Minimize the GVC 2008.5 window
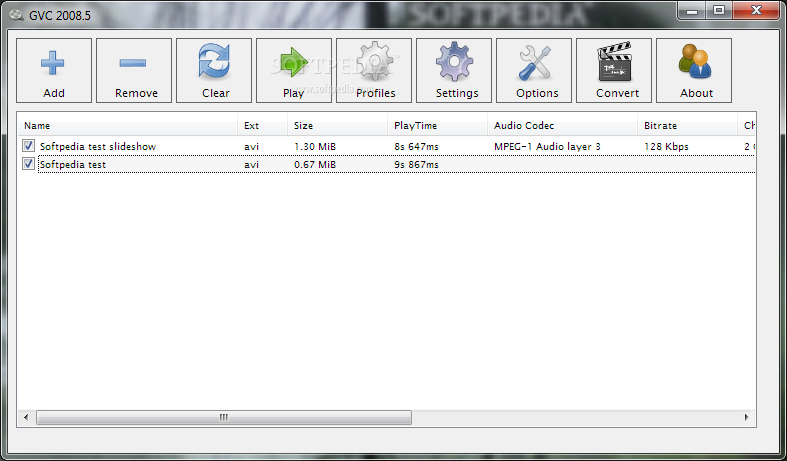The width and height of the screenshot is (787, 461). coord(692,11)
